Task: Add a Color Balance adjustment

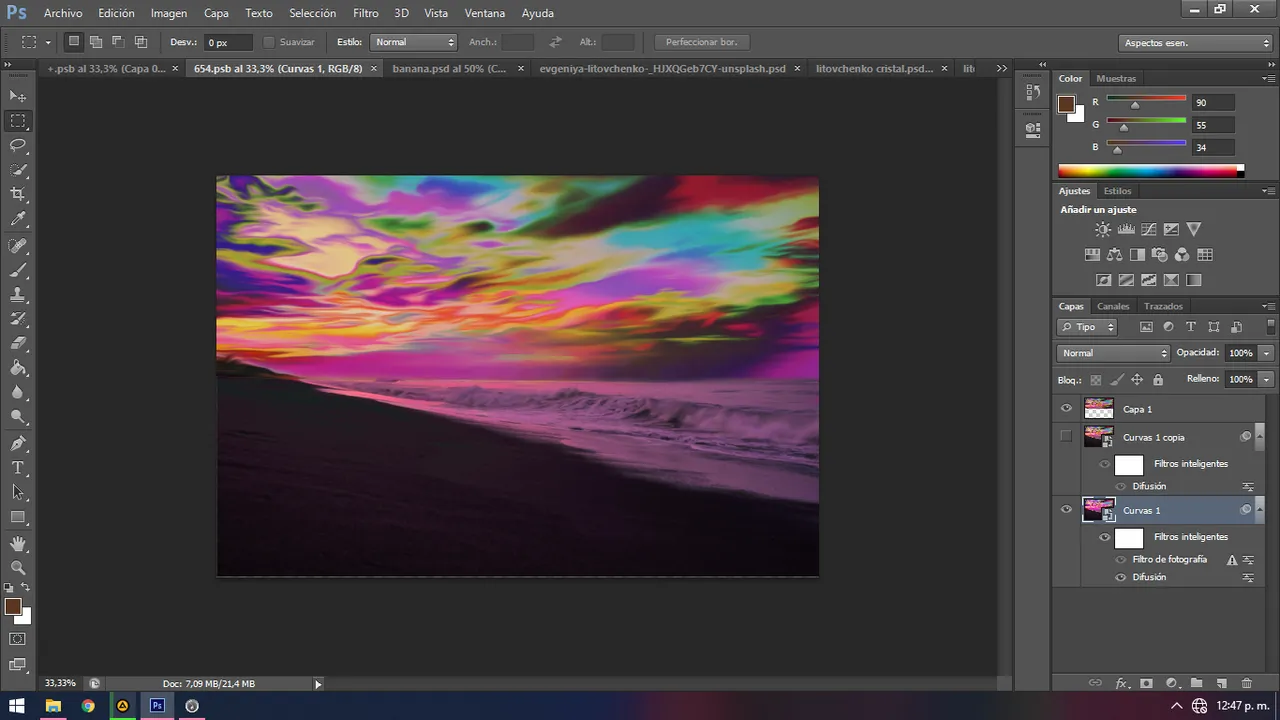Action: click(x=1115, y=255)
